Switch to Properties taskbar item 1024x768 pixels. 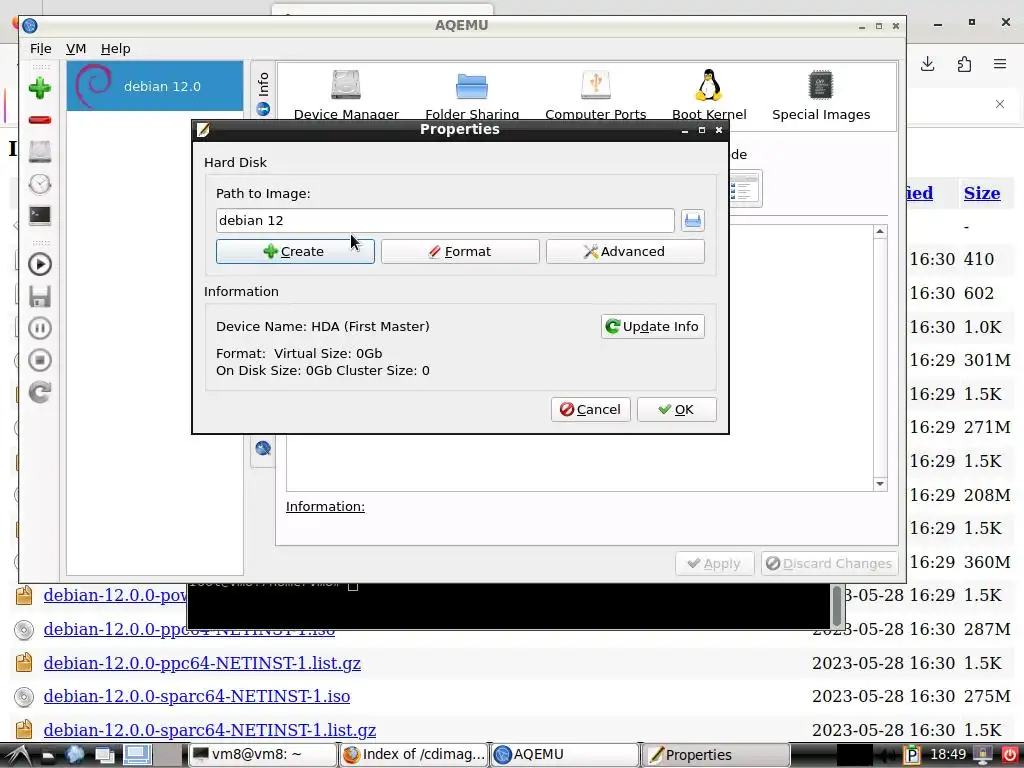click(716, 755)
